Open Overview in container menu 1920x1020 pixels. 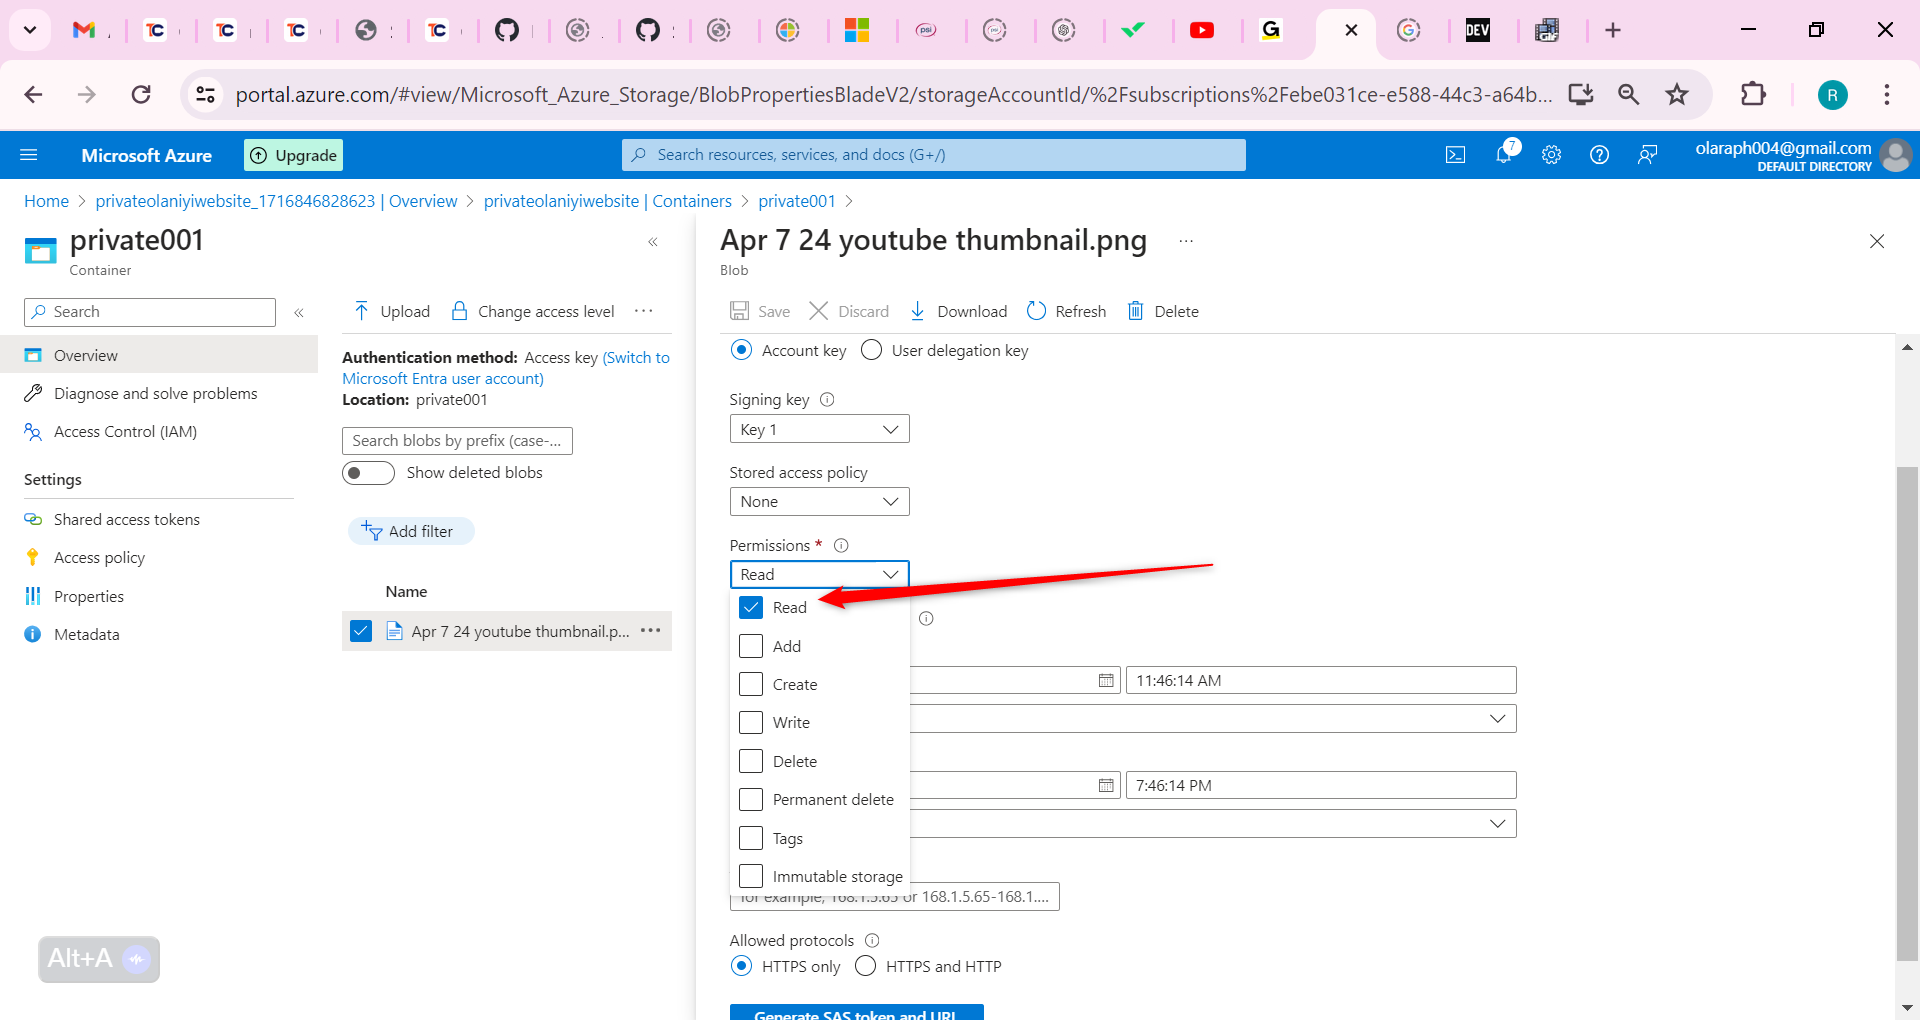click(x=159, y=355)
